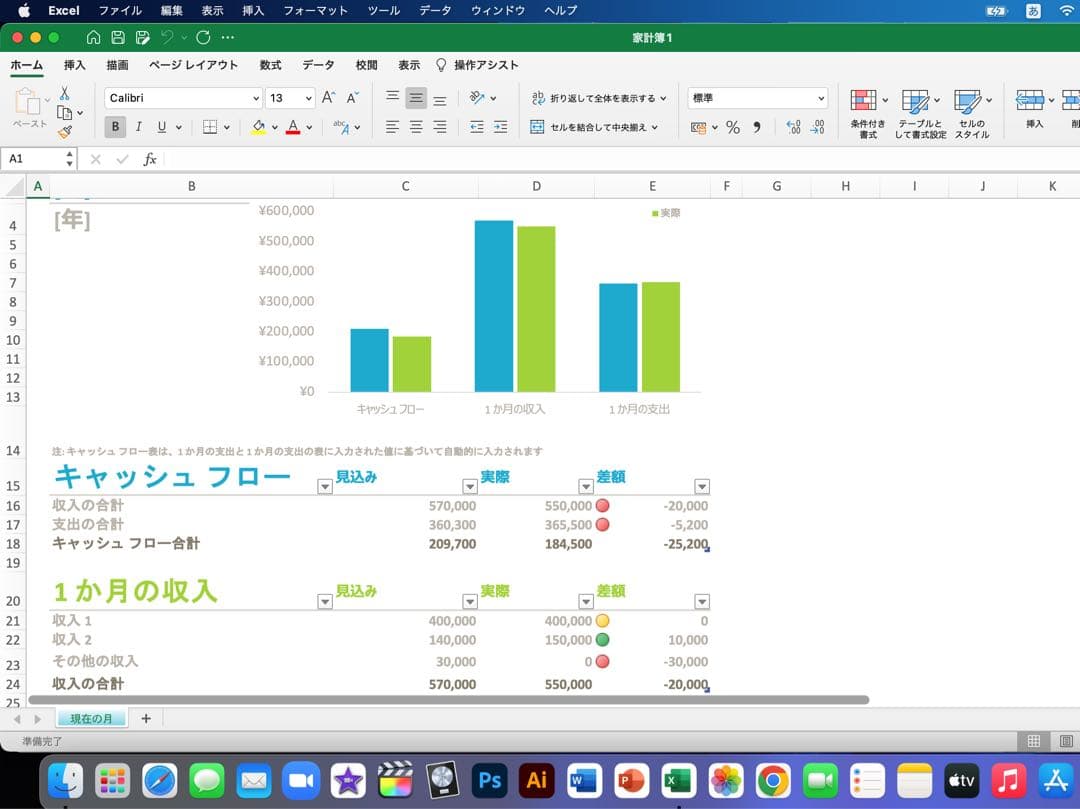Add a new sheet with the plus button
Screen dimensions: 1080x809
pos(146,718)
